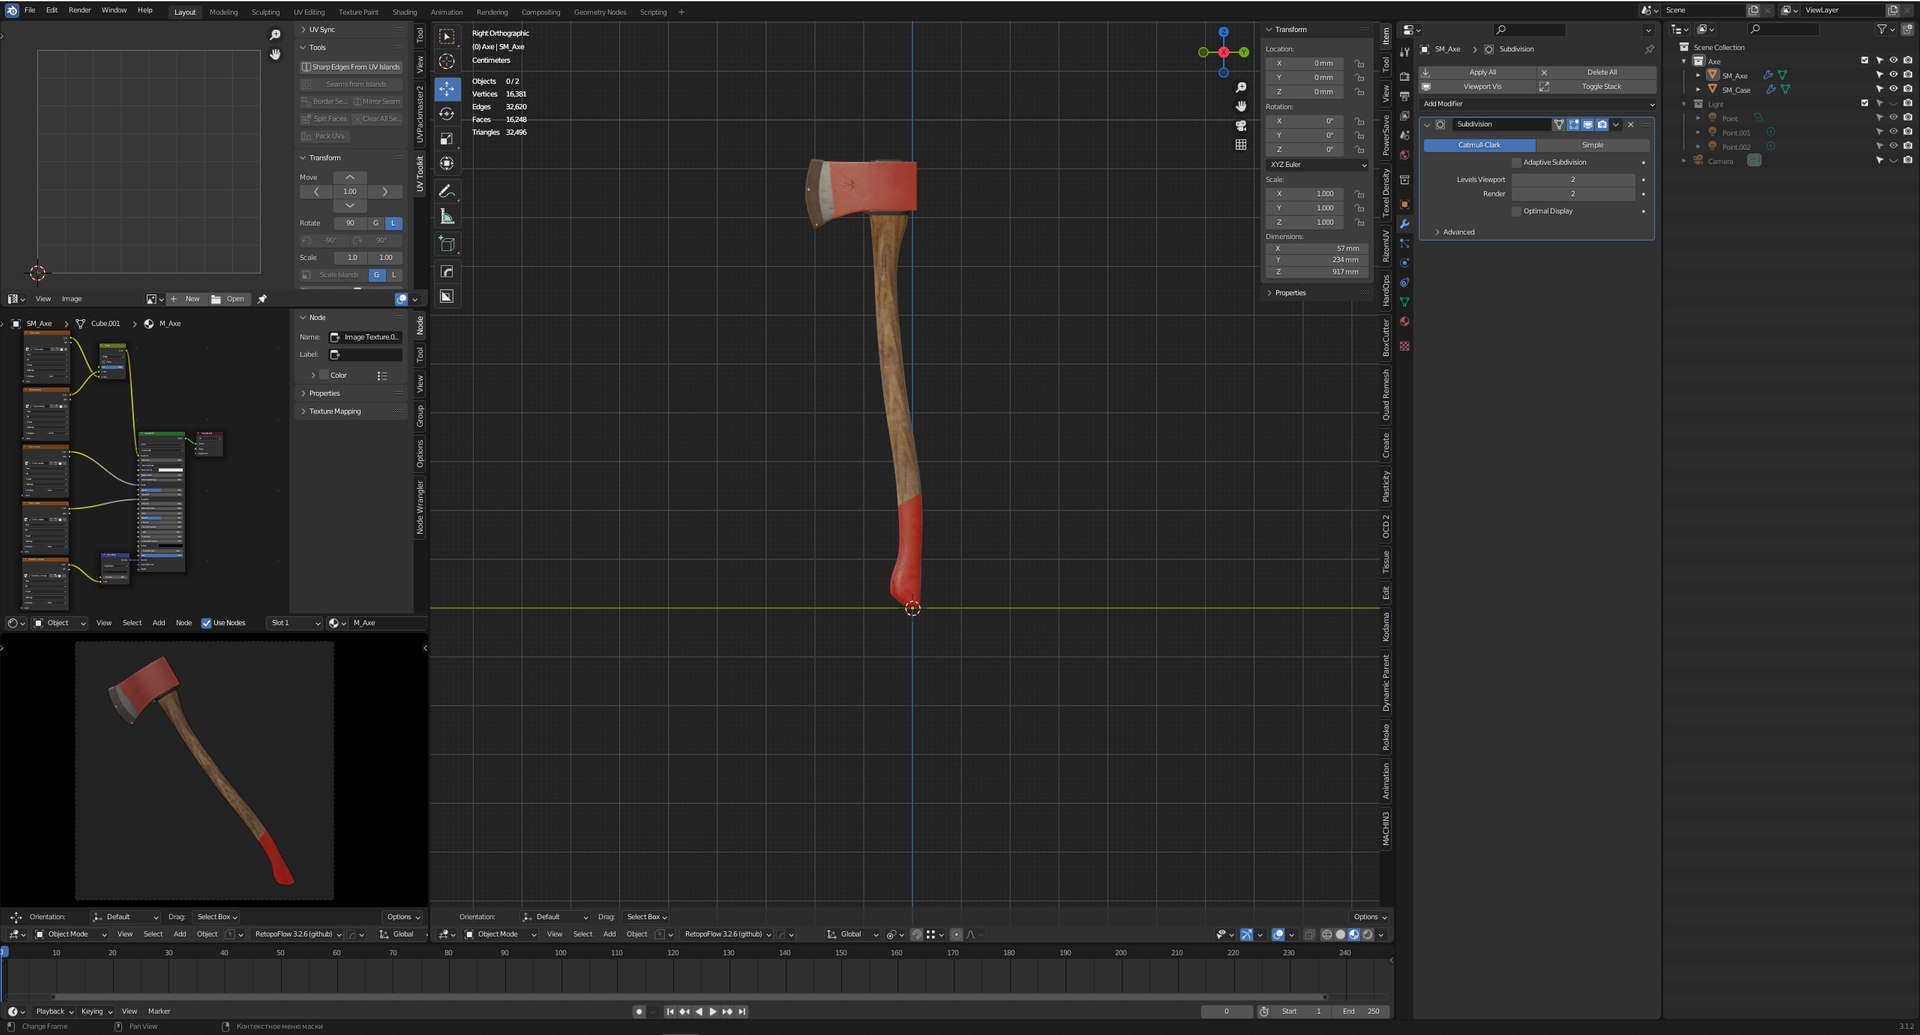Uncheck the Axe collection exclude checkbox
The image size is (1920, 1035).
pyautogui.click(x=1864, y=61)
